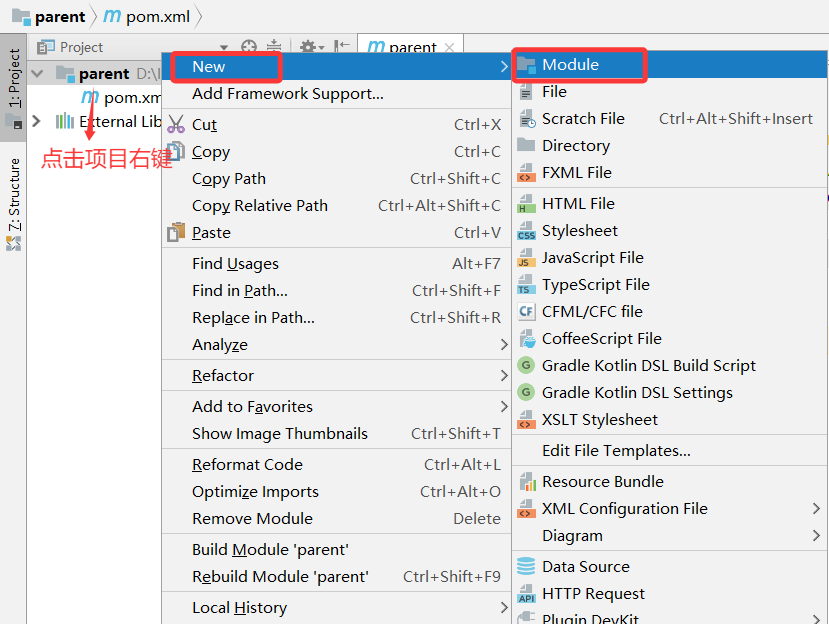Select Reformat Code menu entry

pos(336,464)
